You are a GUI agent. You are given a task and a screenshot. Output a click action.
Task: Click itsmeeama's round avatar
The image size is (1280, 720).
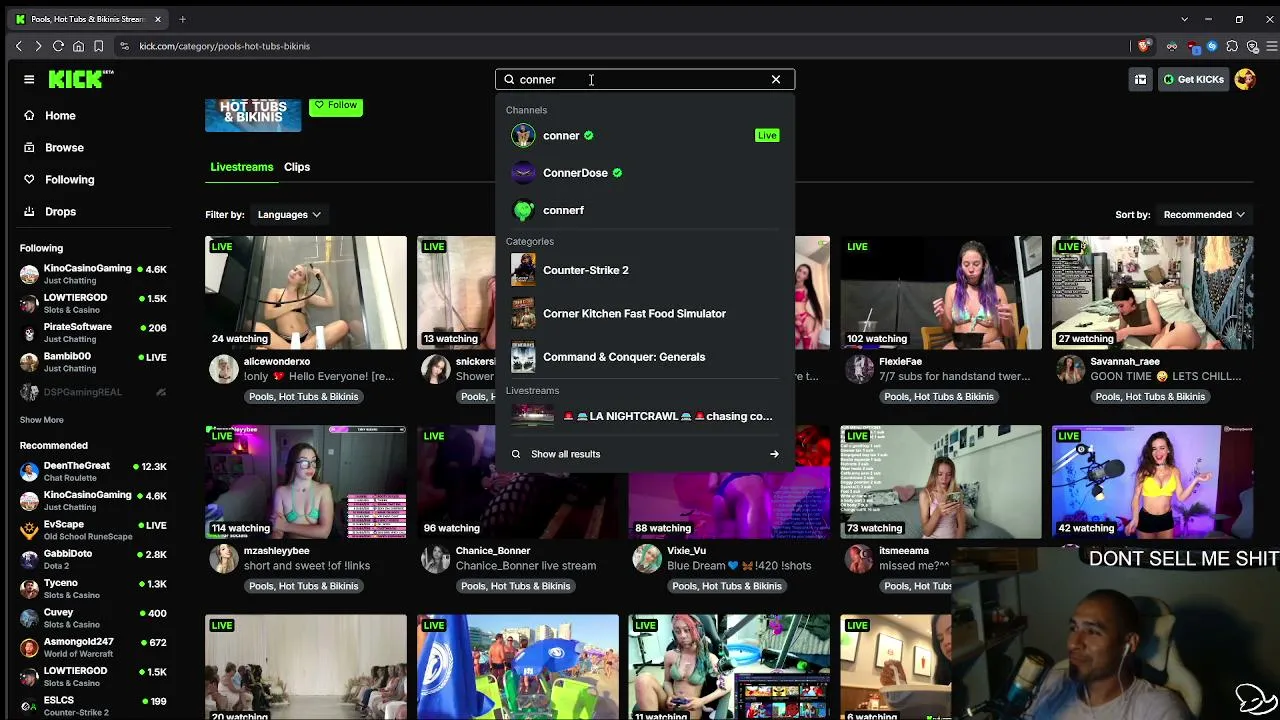[859, 558]
